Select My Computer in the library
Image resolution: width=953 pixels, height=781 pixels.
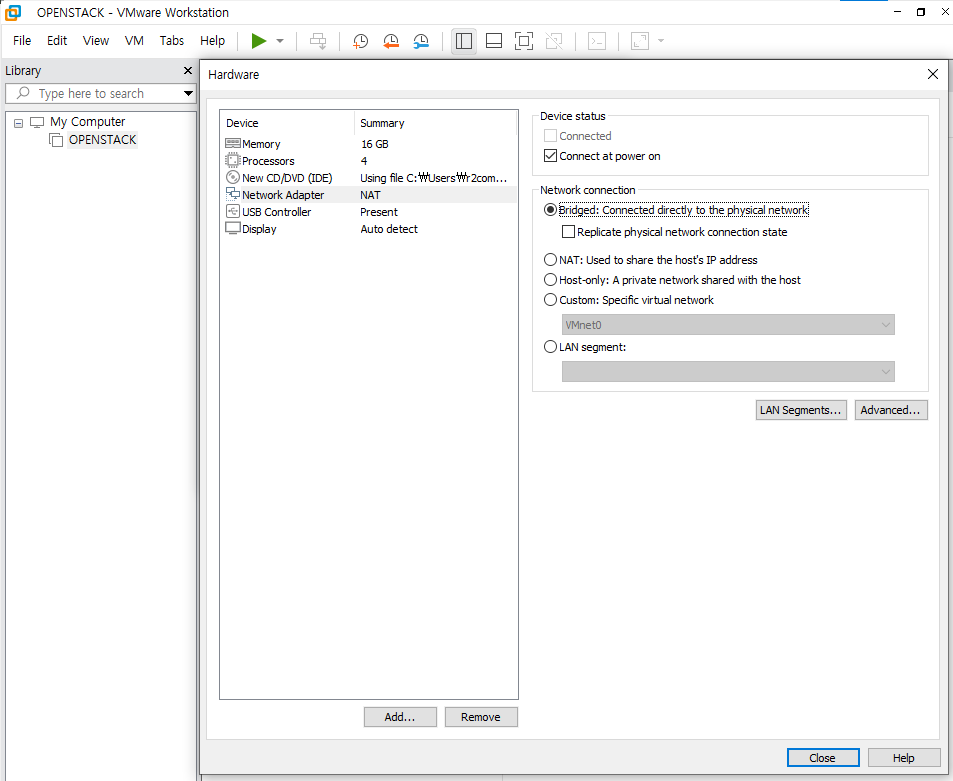[88, 122]
